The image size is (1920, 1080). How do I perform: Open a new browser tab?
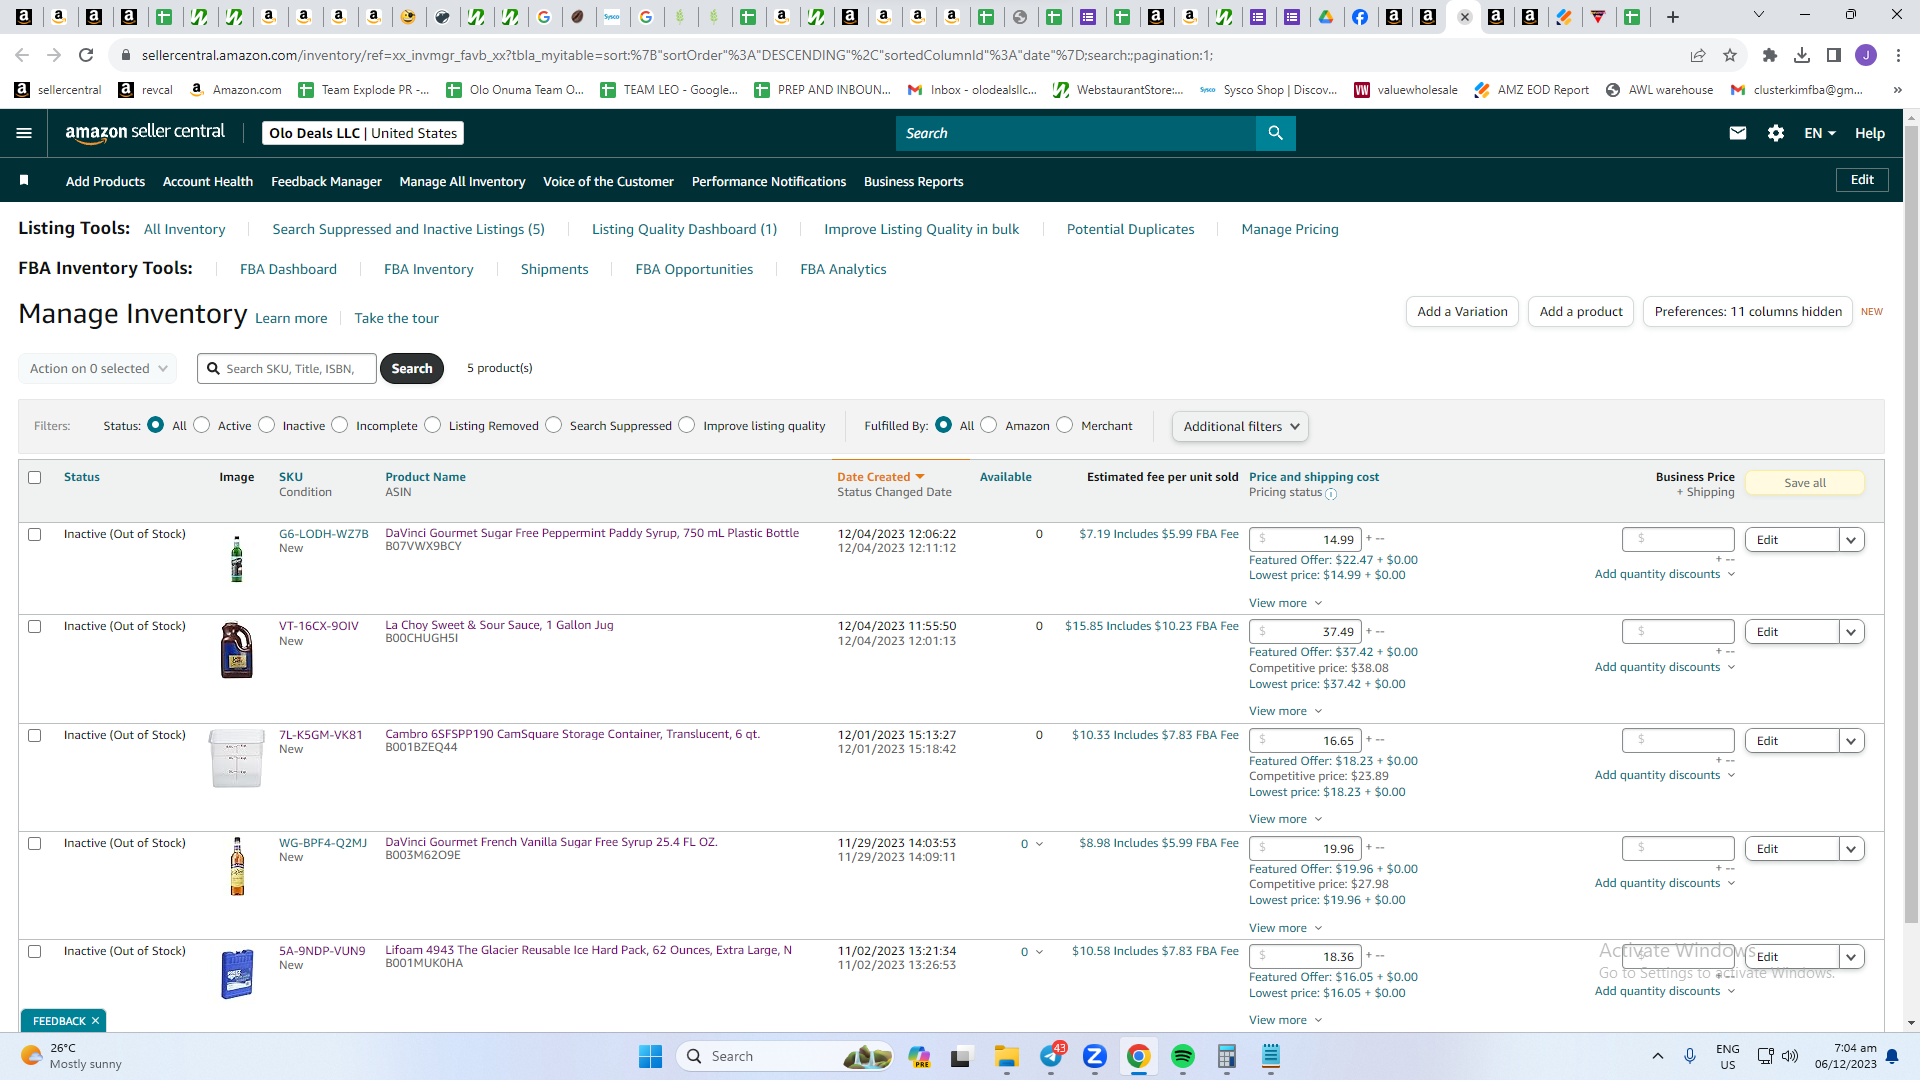click(x=1673, y=16)
